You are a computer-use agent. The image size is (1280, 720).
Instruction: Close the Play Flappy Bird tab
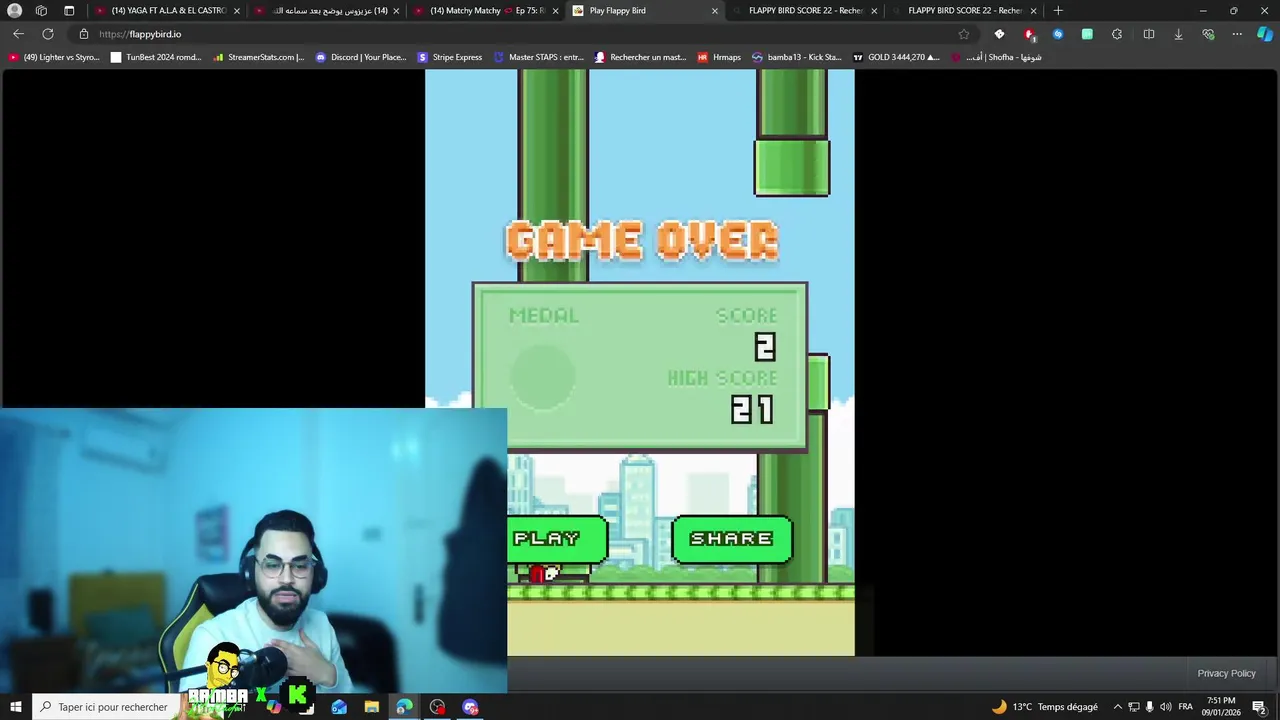(714, 11)
